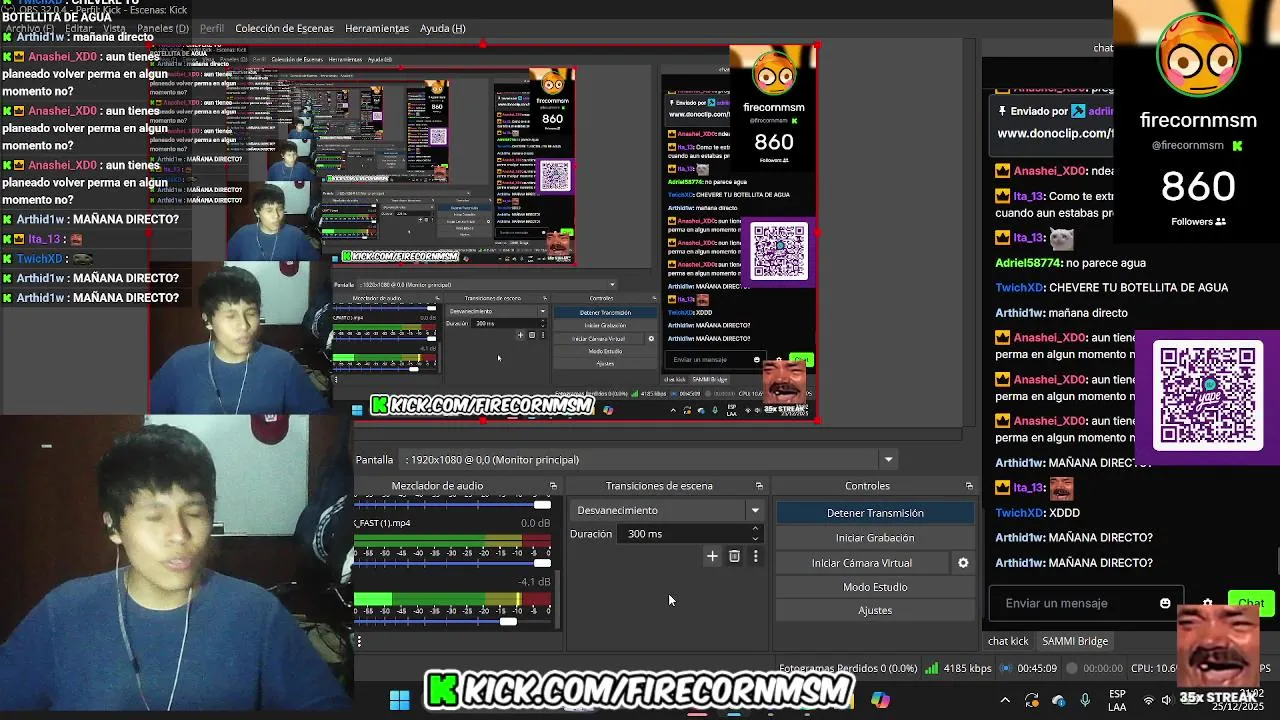Click Iniciar Cámara Virtual button

862,563
